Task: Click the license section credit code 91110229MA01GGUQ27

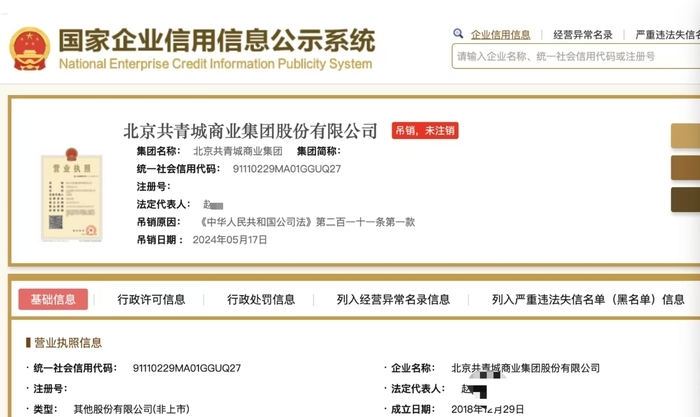Action: [x=187, y=368]
